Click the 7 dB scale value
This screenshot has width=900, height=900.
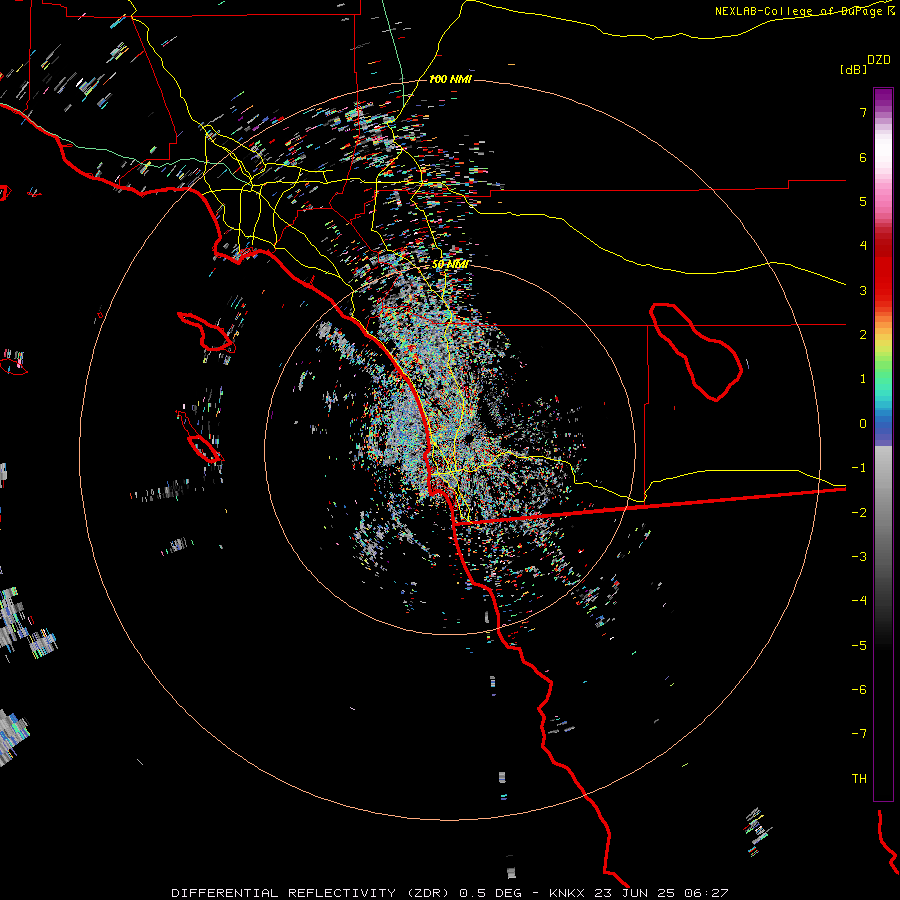(x=863, y=112)
